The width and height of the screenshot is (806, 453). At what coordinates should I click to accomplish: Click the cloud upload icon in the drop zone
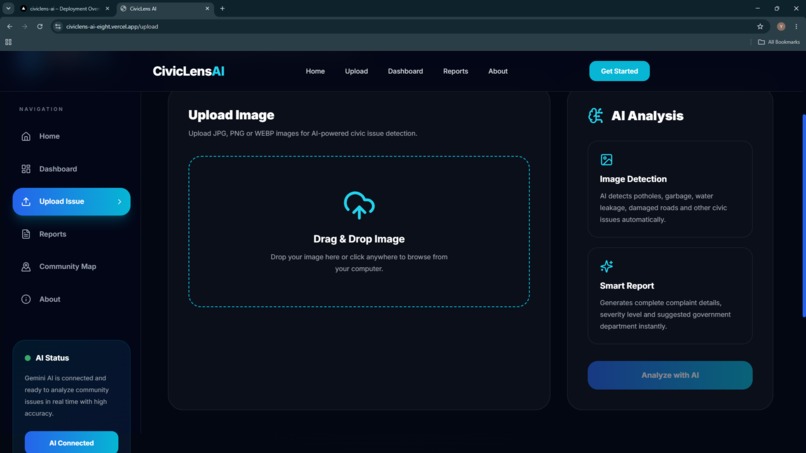[359, 205]
